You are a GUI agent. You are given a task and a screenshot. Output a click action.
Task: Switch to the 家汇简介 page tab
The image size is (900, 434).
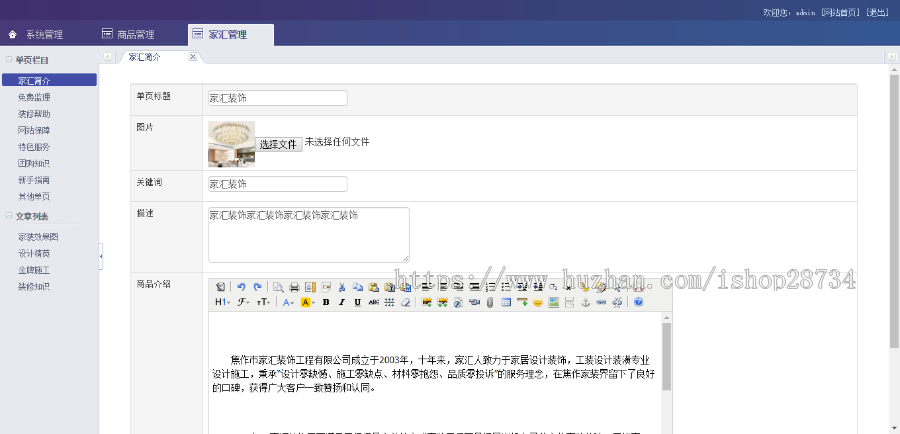(145, 57)
